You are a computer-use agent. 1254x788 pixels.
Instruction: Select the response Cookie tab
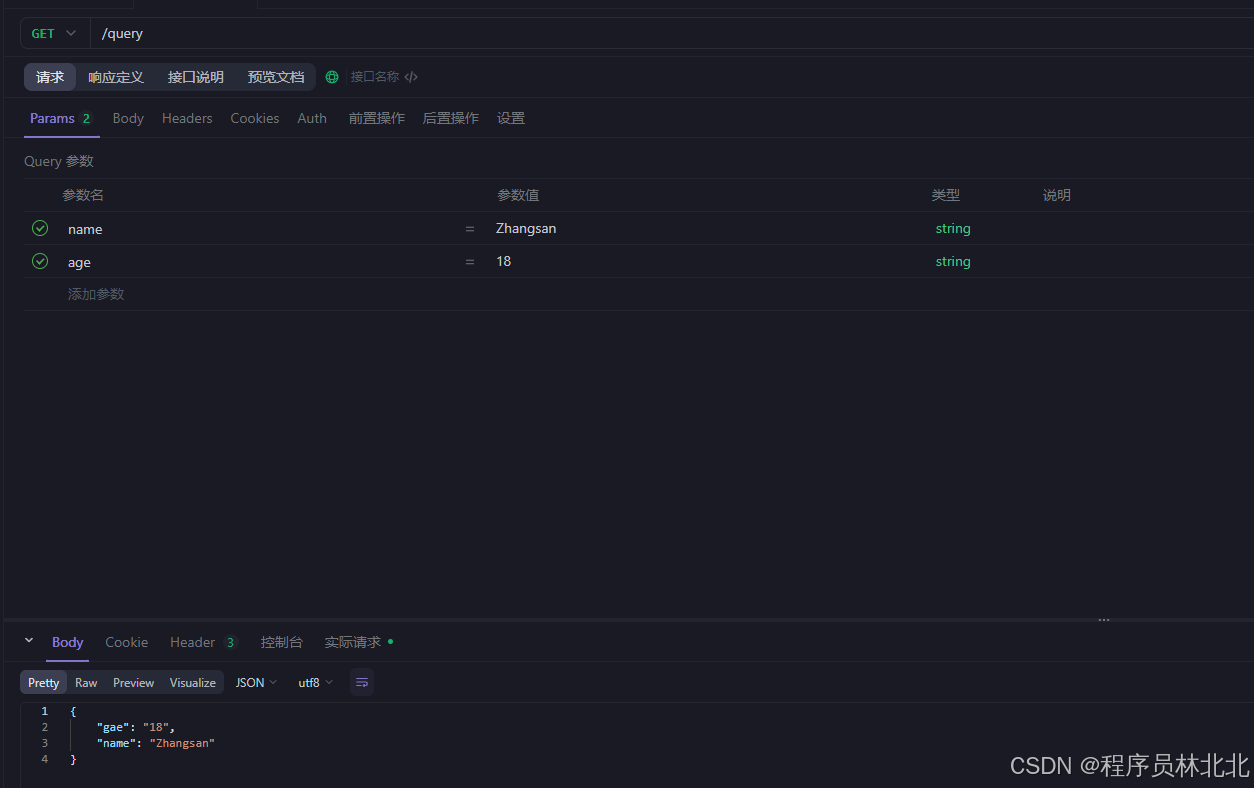coord(126,642)
